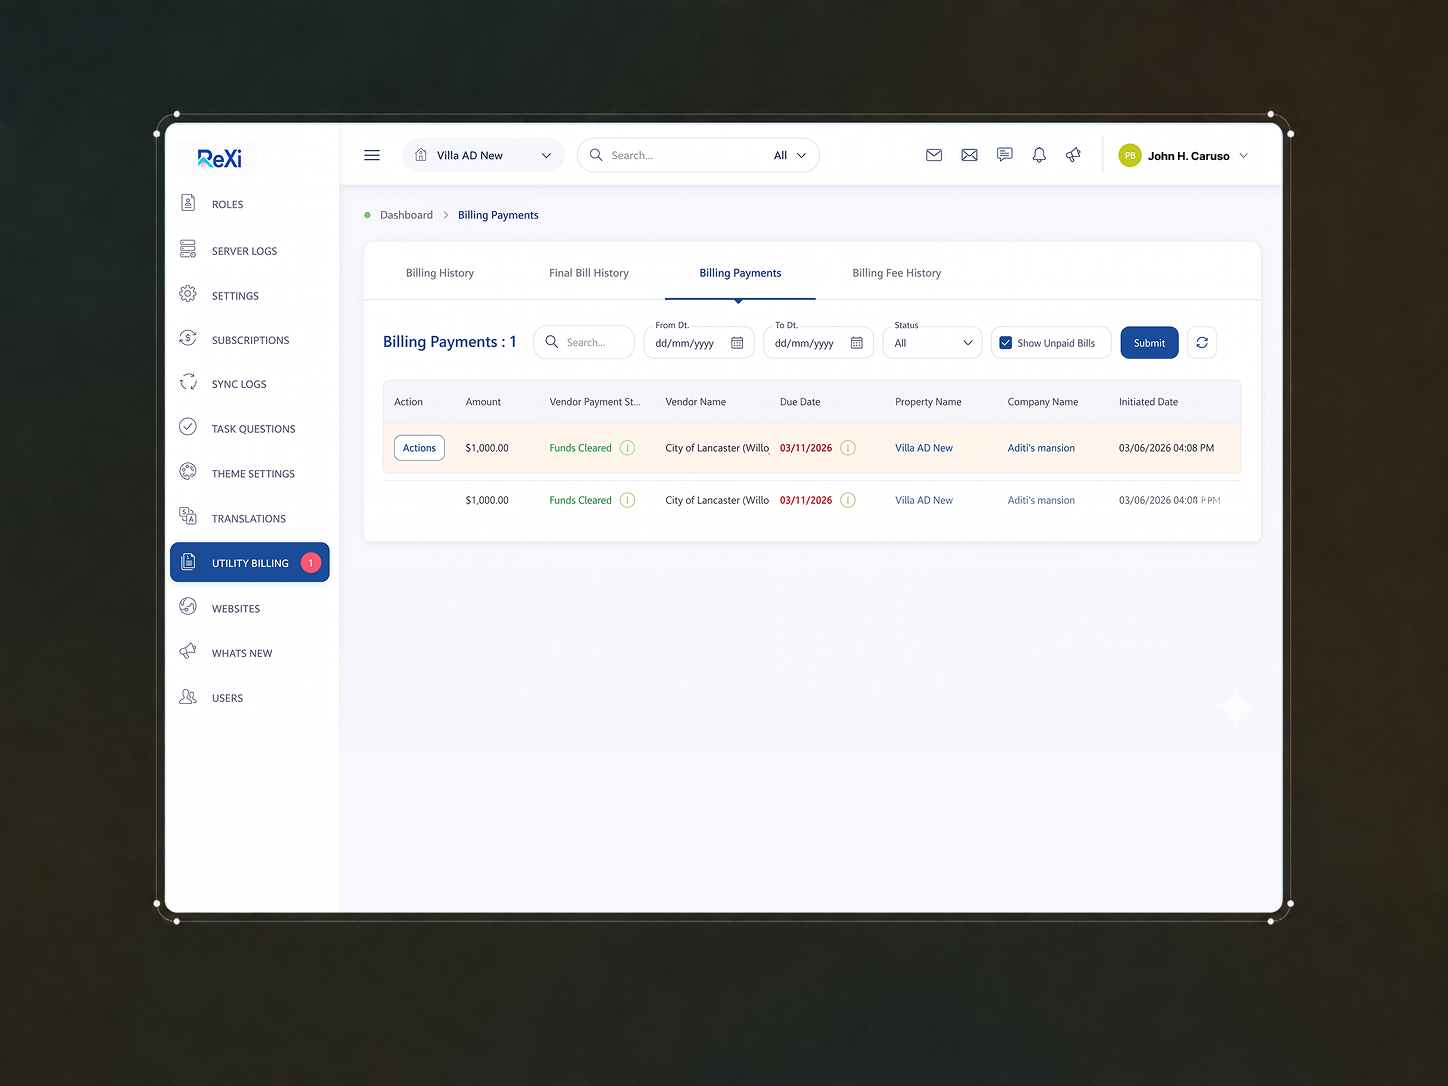Screen dimensions: 1448x1086
Task: Open Aditi's mansion link in second row
Action: click(1041, 500)
